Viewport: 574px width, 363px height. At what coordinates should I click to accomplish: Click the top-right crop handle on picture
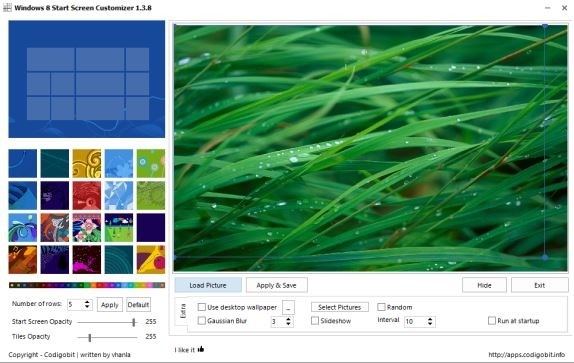coord(545,26)
